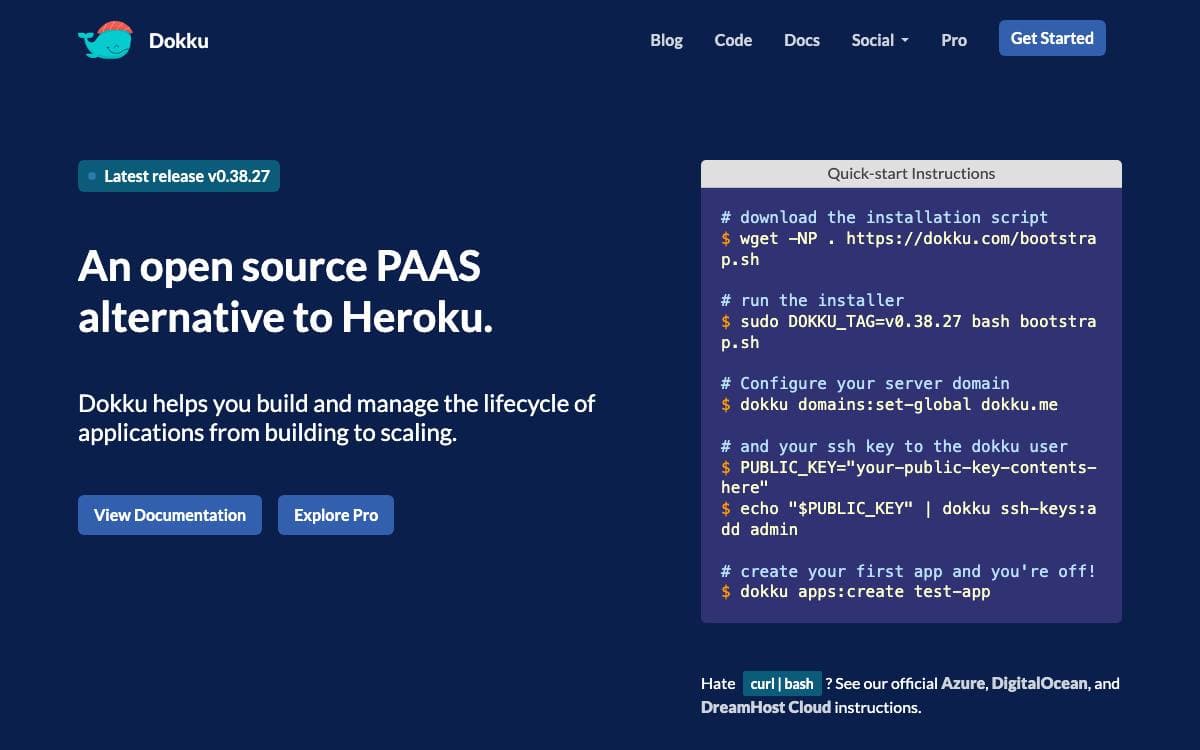Expand the Social dropdown menu
The width and height of the screenshot is (1200, 750).
coord(880,40)
